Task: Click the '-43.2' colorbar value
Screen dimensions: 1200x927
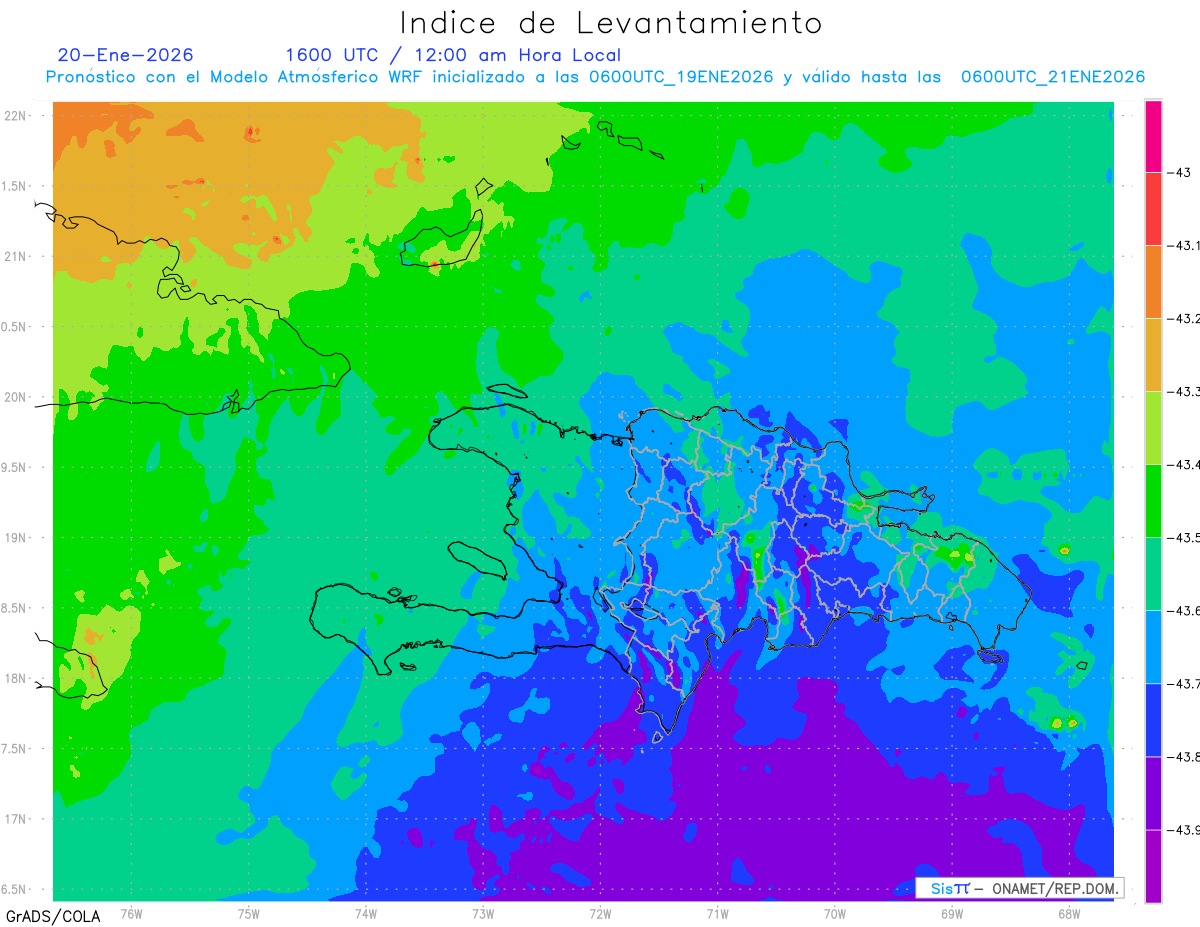Action: click(x=1184, y=319)
